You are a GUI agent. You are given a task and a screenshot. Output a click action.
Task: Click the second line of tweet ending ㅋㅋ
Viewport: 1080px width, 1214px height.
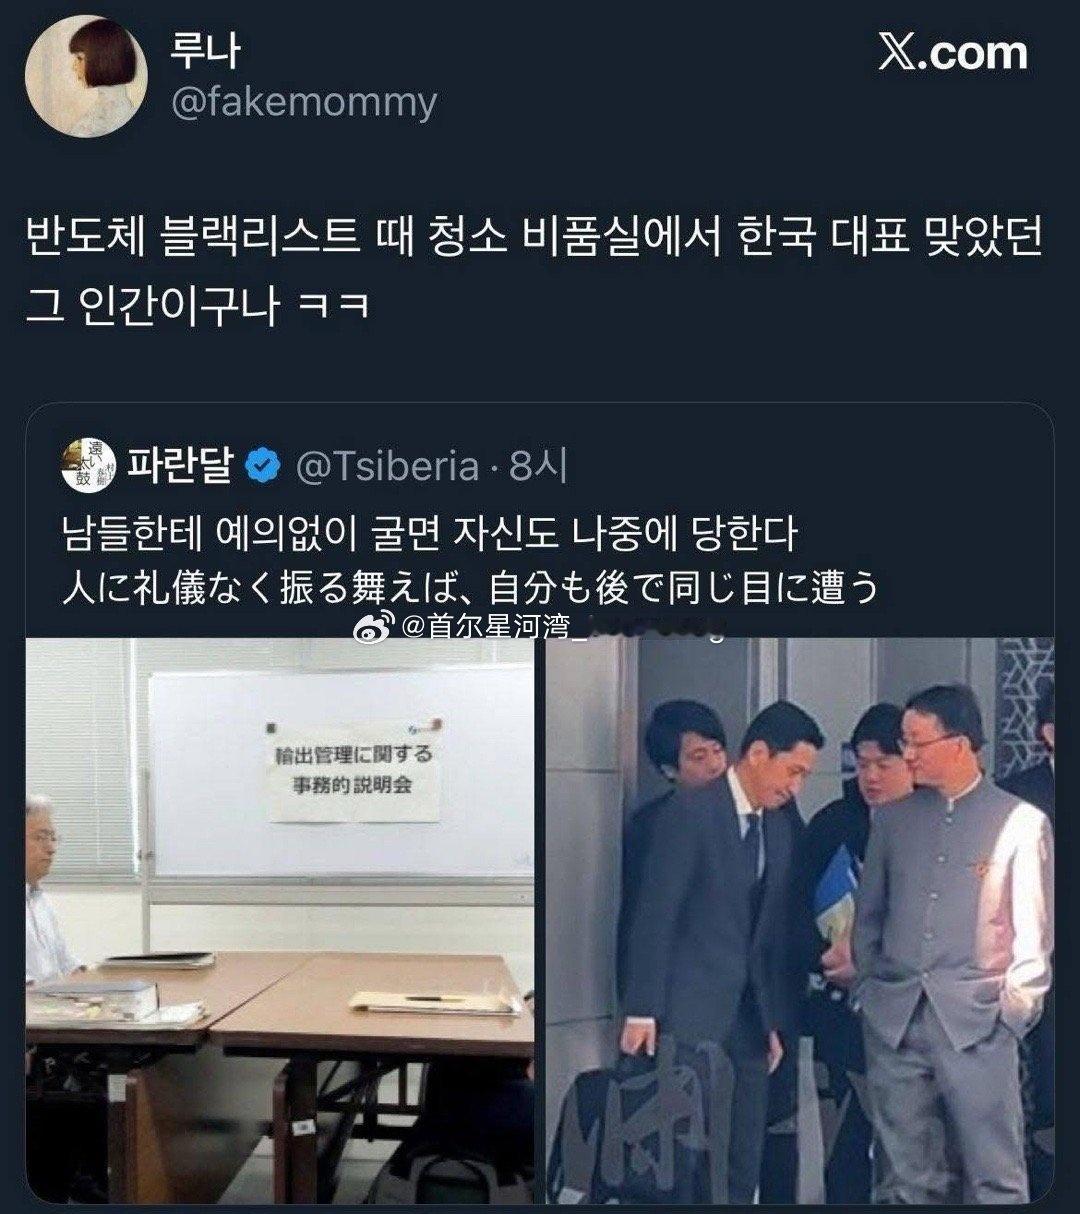197,303
